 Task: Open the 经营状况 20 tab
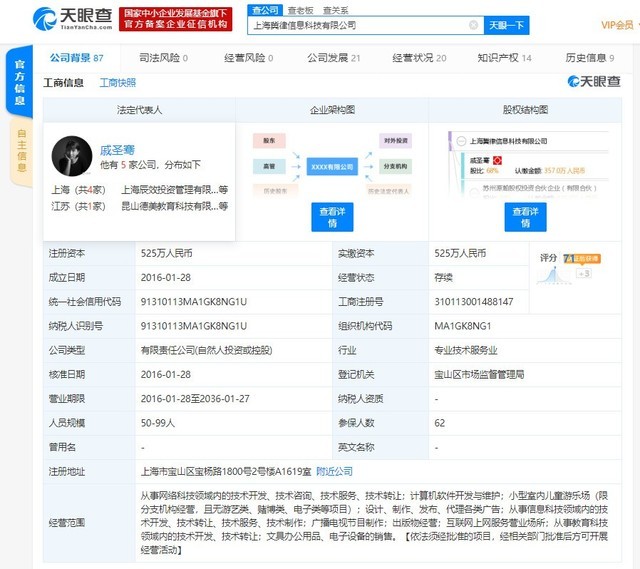419,58
